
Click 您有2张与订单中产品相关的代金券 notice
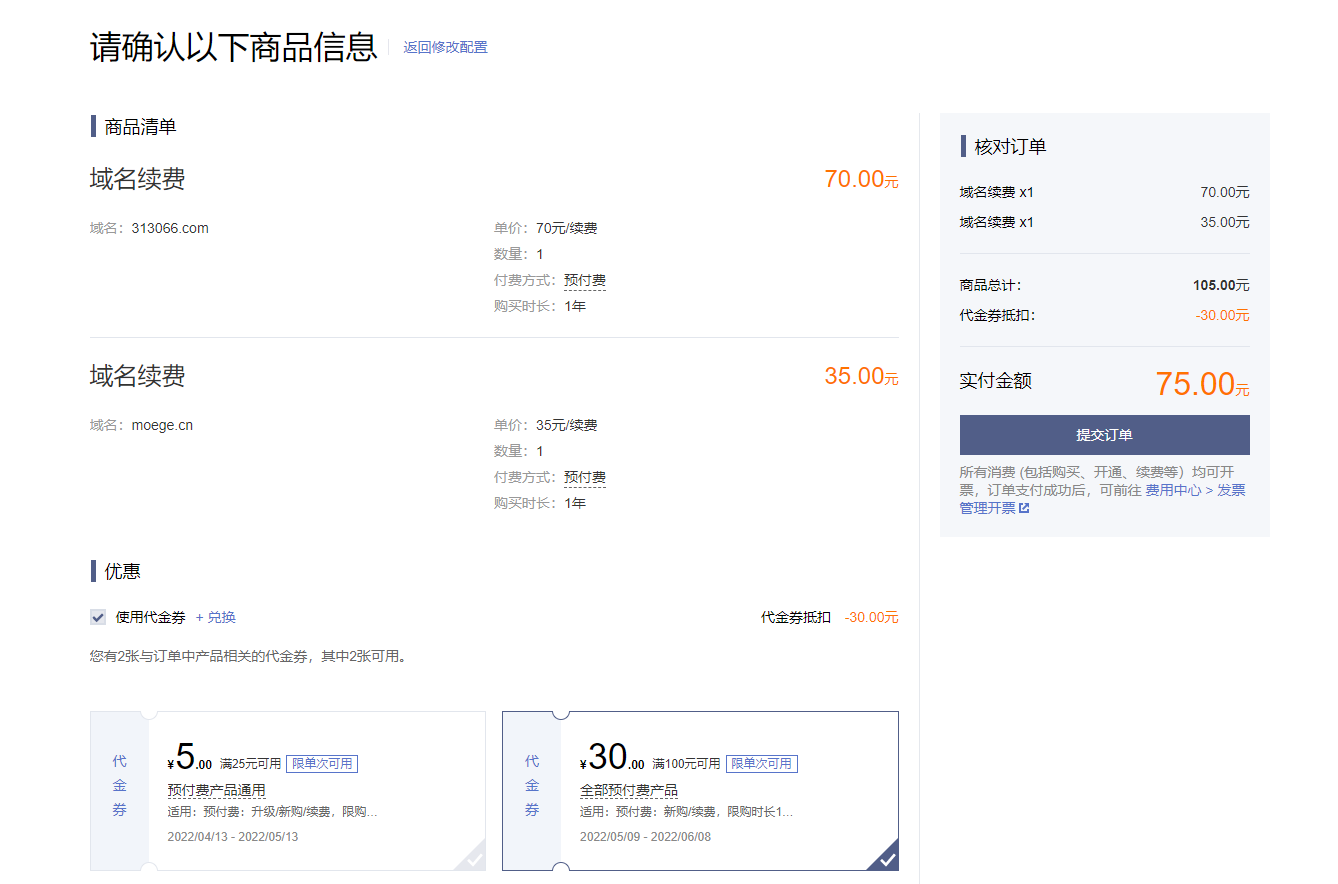coord(250,657)
